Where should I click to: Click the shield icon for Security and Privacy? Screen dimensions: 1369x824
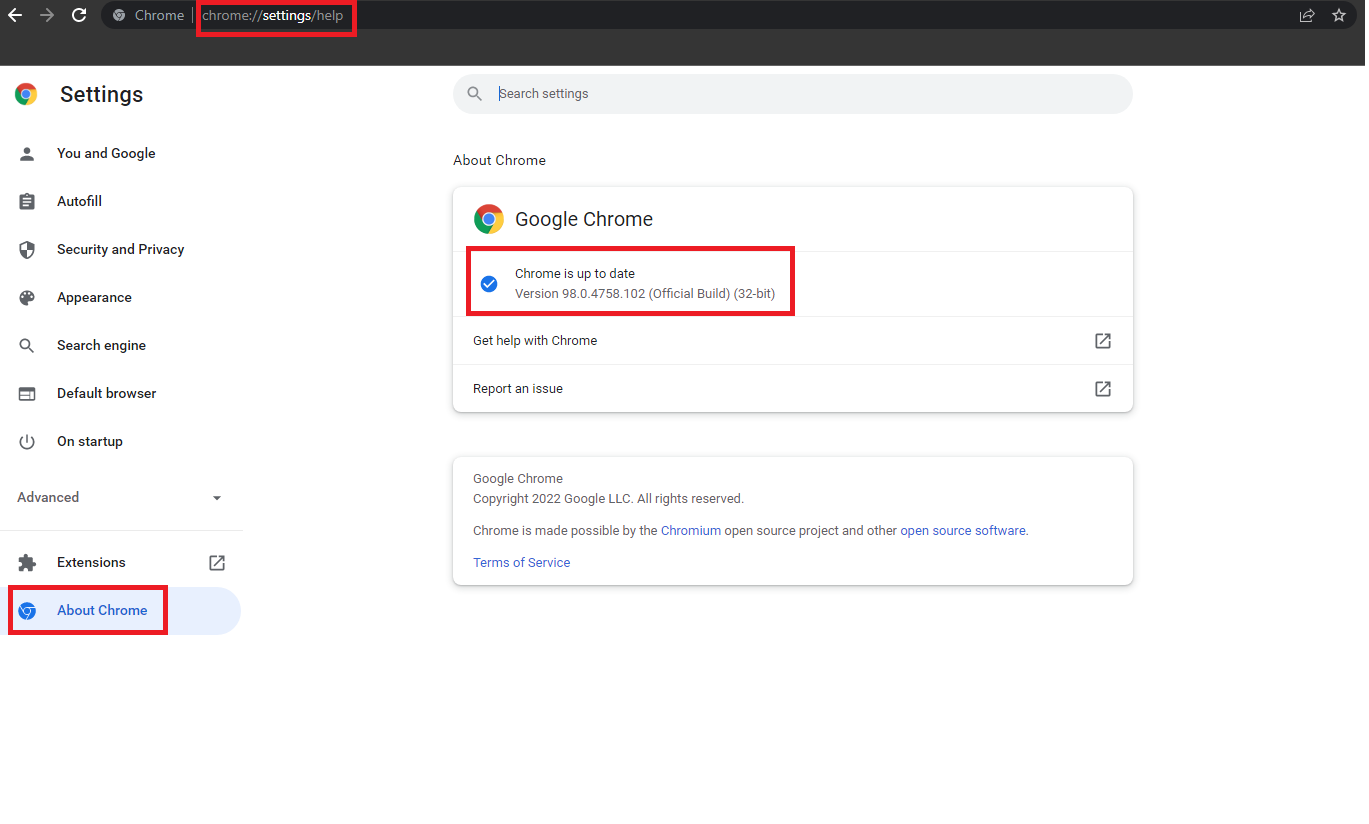pyautogui.click(x=27, y=249)
